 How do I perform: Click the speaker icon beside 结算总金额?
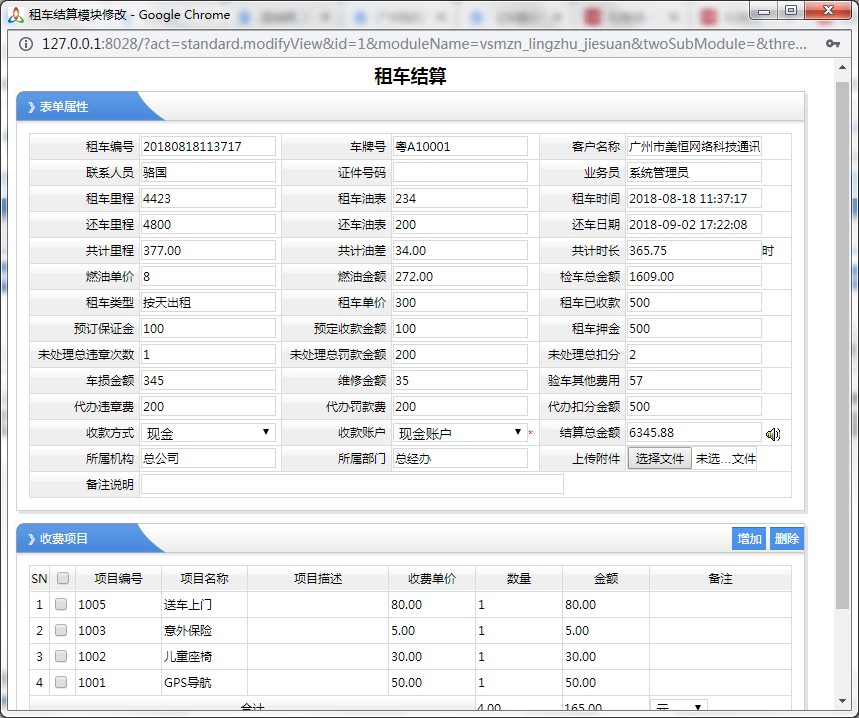coord(773,433)
